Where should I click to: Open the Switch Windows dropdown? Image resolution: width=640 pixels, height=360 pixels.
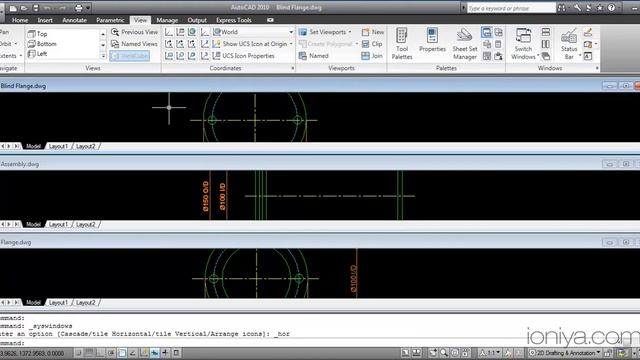tap(524, 44)
